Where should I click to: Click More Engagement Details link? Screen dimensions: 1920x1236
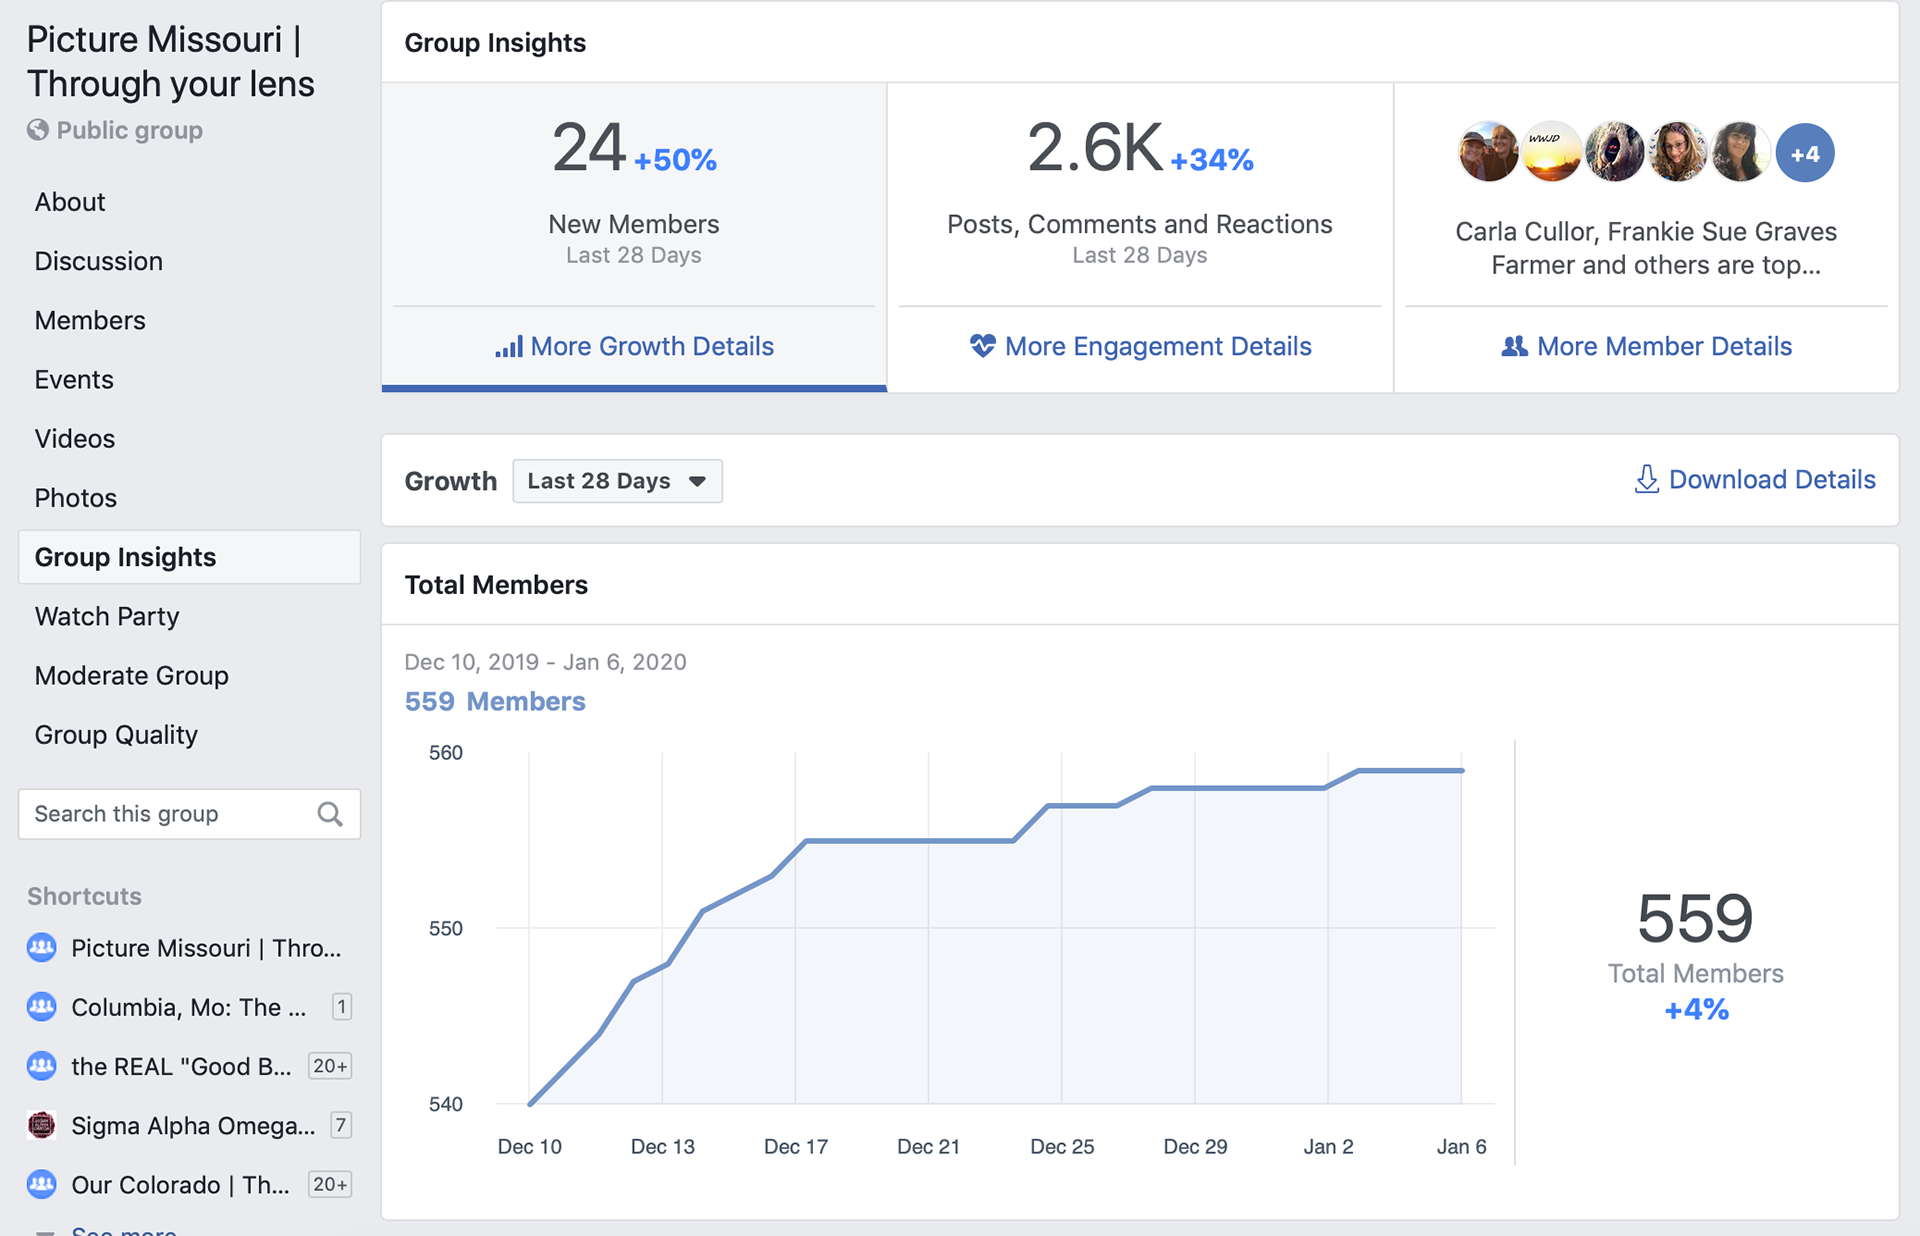pos(1140,346)
